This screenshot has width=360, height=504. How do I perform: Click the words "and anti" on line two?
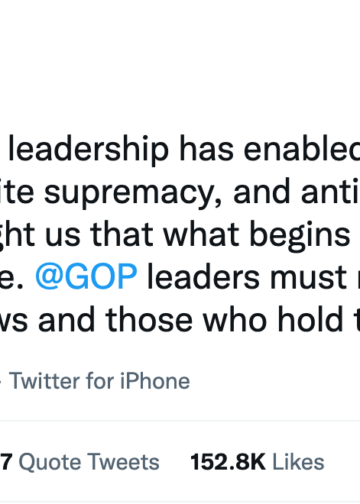click(x=297, y=191)
